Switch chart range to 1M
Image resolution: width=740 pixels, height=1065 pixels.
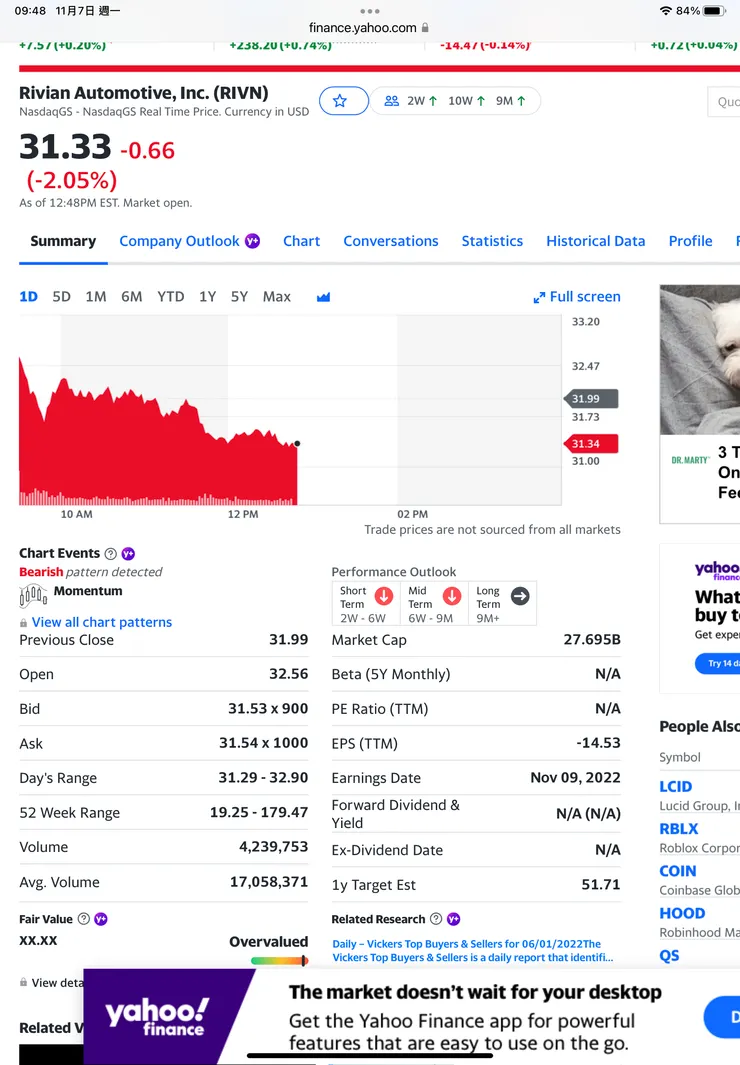tap(96, 297)
